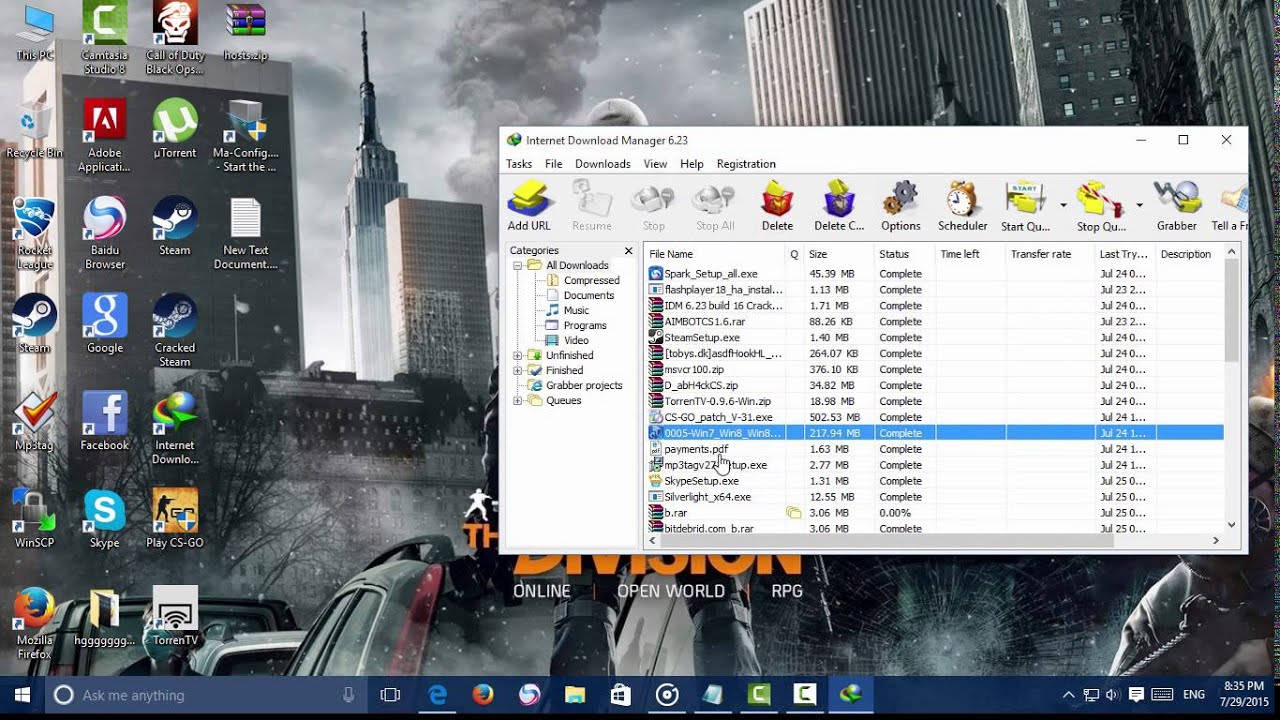Click the Stop Queue toolbar icon

click(x=1101, y=206)
